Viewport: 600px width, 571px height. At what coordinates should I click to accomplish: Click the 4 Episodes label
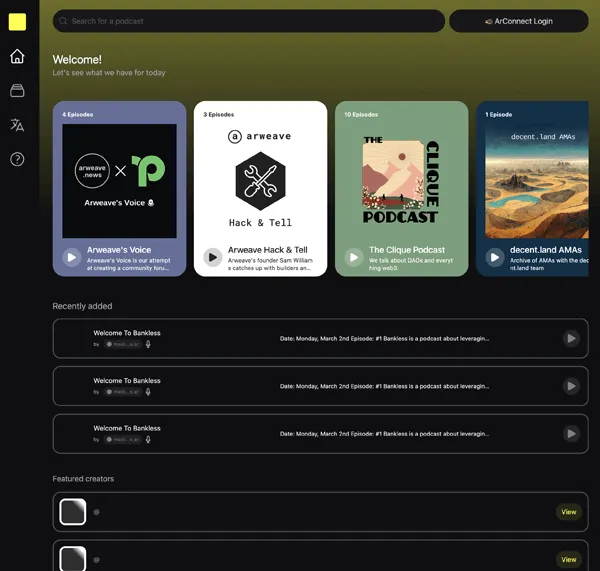pos(78,114)
